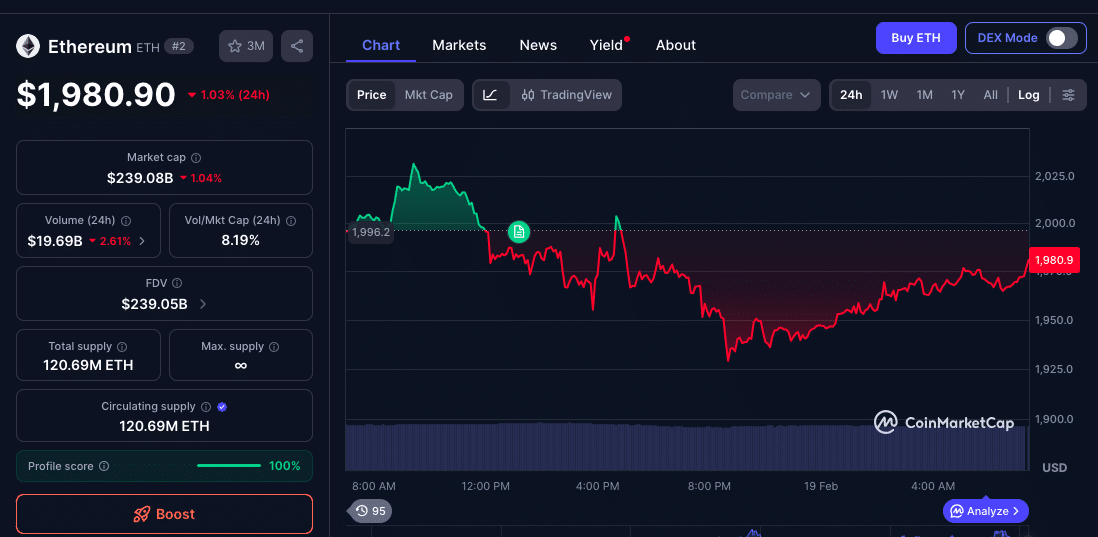
Task: Open the News tab
Action: pos(538,45)
